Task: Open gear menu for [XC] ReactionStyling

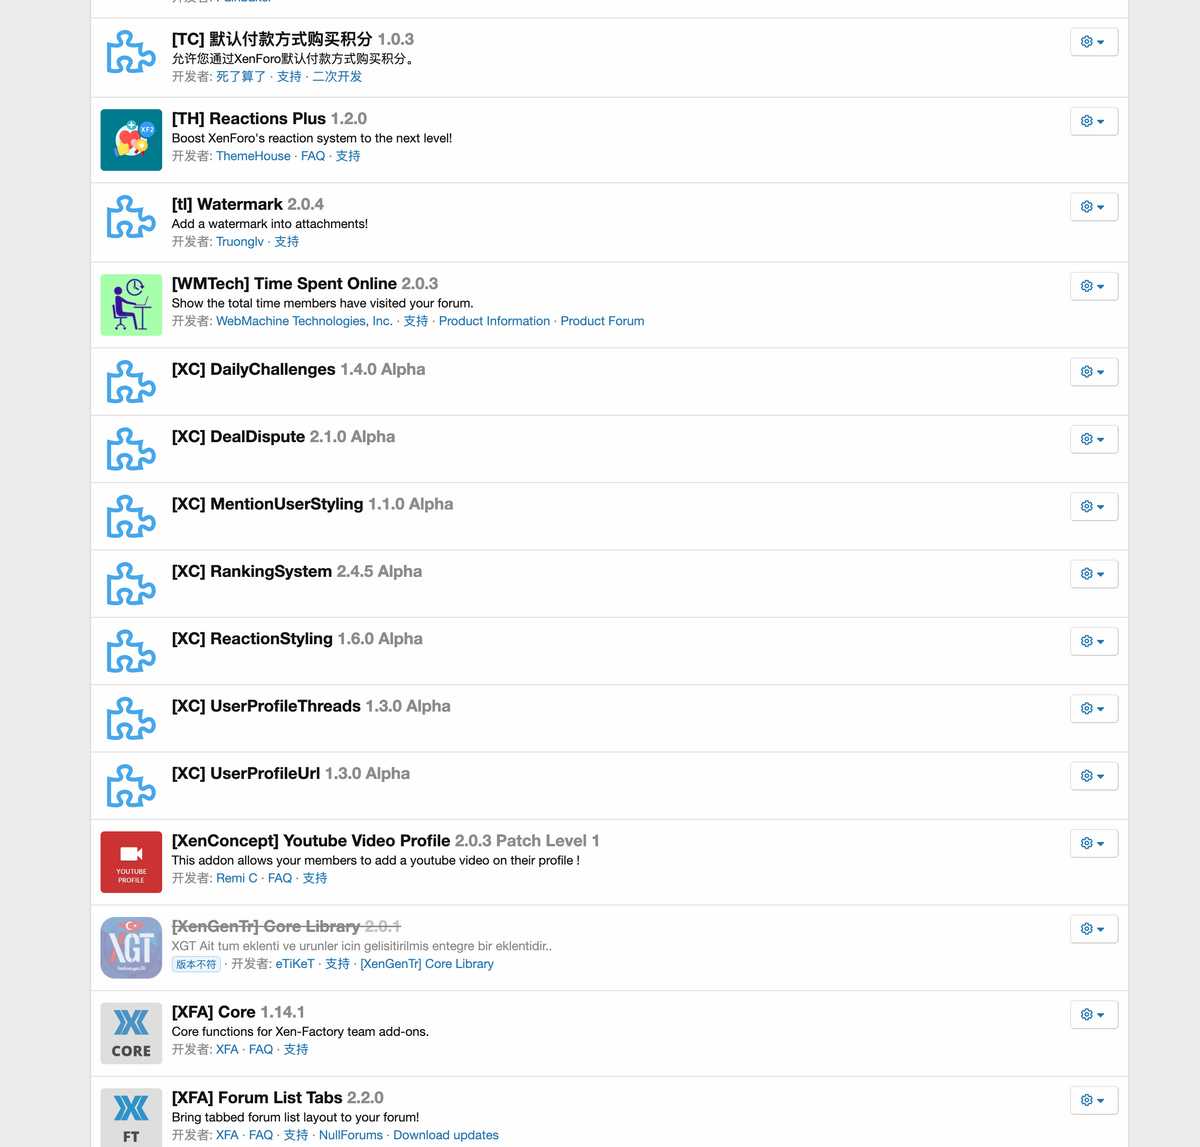Action: [x=1093, y=641]
